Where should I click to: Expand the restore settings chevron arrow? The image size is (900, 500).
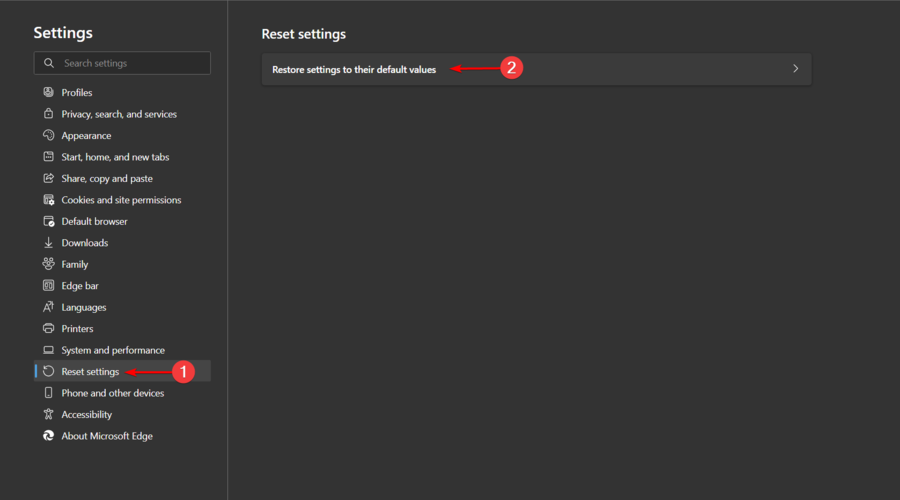pos(796,69)
